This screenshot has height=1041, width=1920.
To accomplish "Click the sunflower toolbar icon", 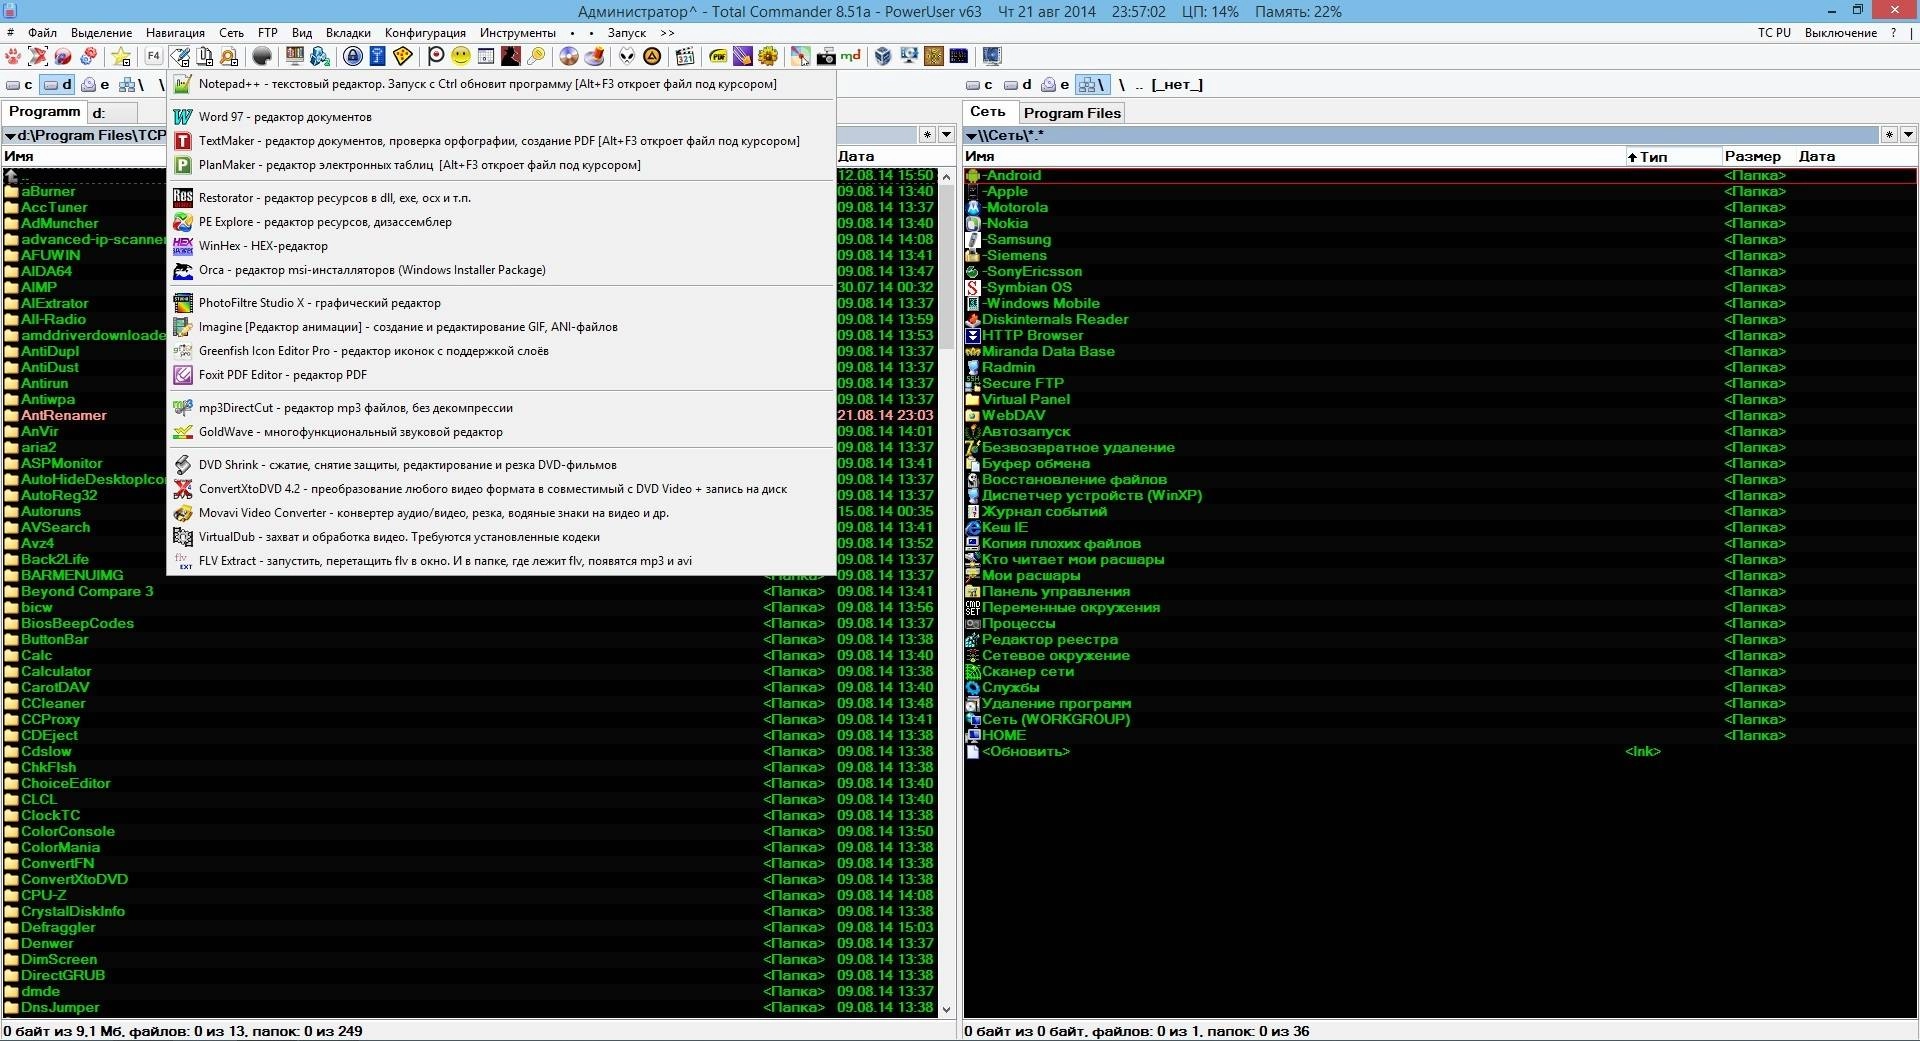I will point(768,56).
